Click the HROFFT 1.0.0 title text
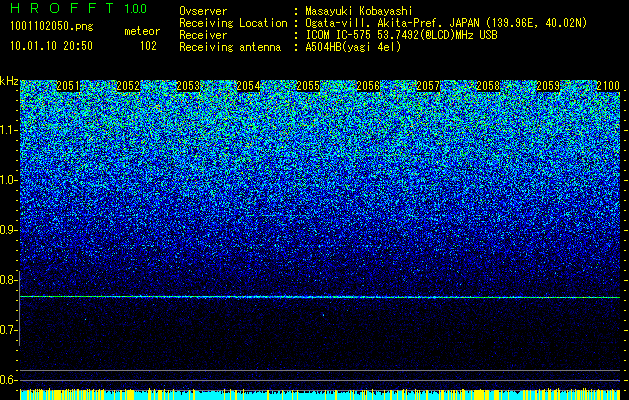This screenshot has width=629, height=400. coord(79,8)
